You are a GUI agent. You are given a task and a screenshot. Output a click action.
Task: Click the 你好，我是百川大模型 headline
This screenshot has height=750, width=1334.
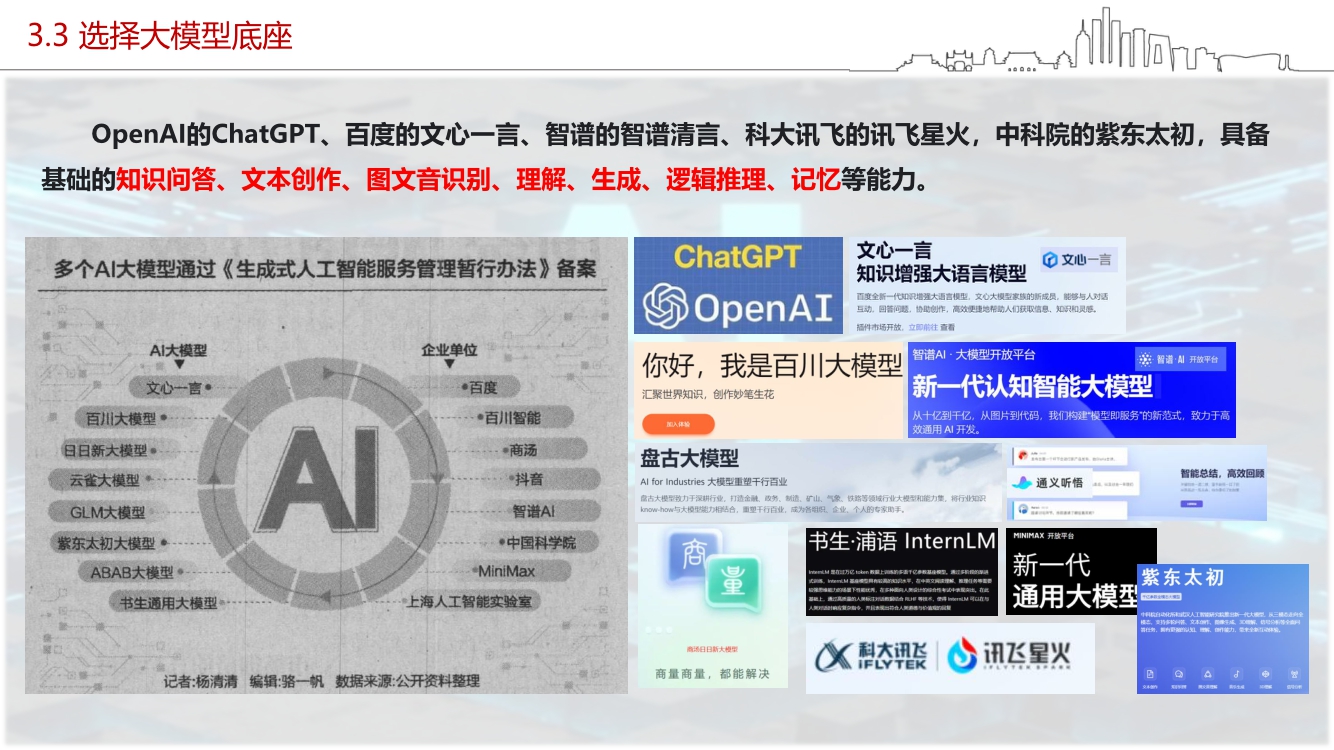pyautogui.click(x=772, y=365)
